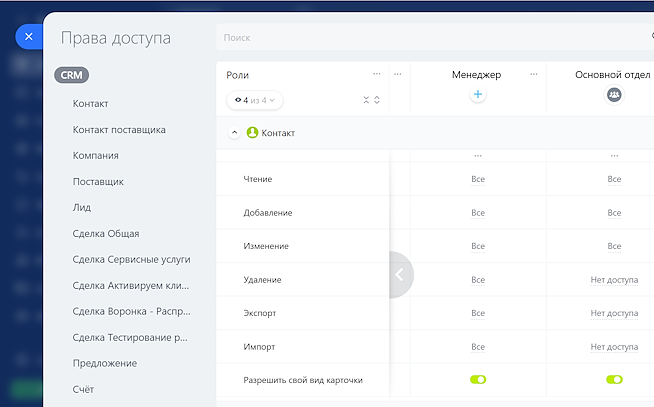This screenshot has height=407, width=654.
Task: Change Менеджер Удаление value
Action: 478,280
